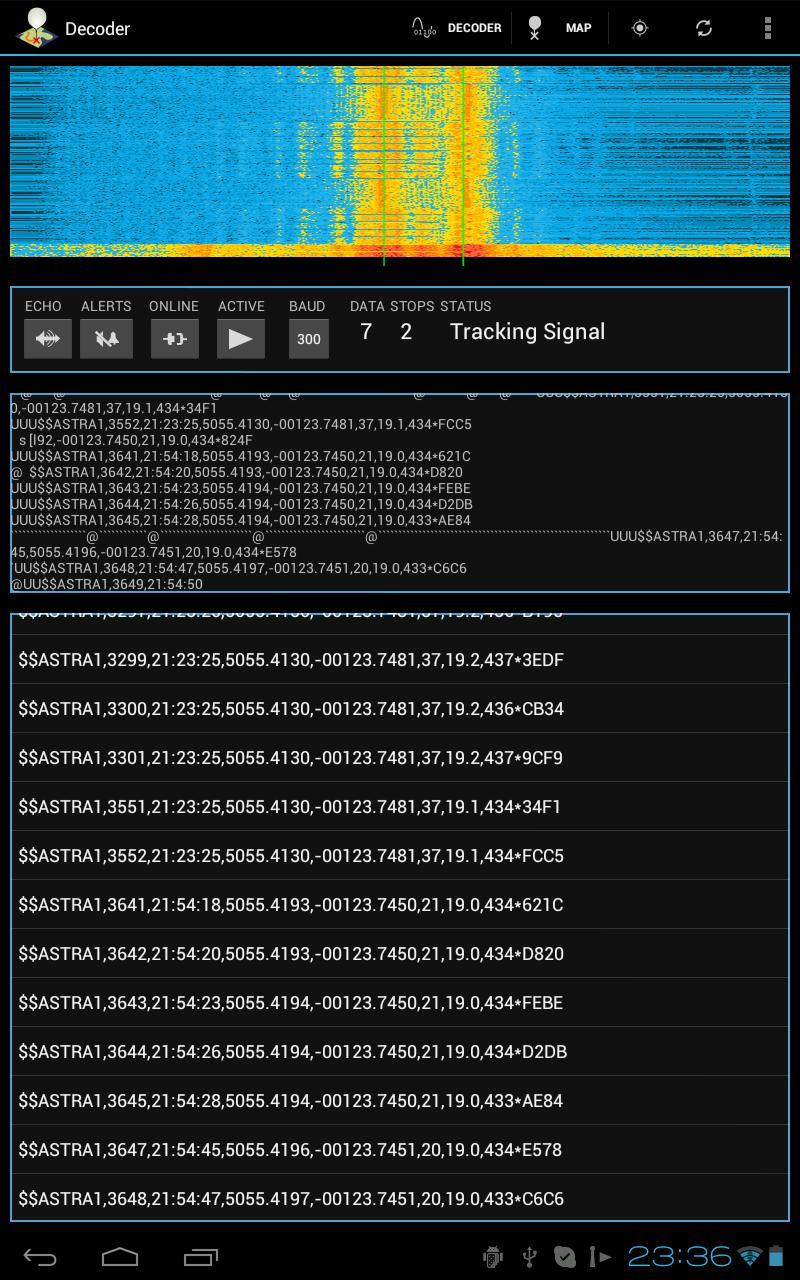The width and height of the screenshot is (800, 1280).
Task: Toggle the Online upload button
Action: (174, 339)
